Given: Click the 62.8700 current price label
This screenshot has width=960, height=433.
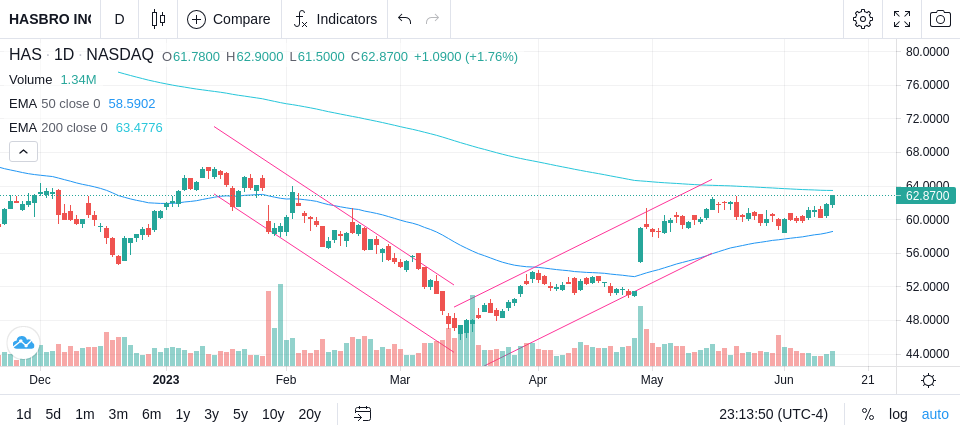Looking at the screenshot, I should coord(926,196).
